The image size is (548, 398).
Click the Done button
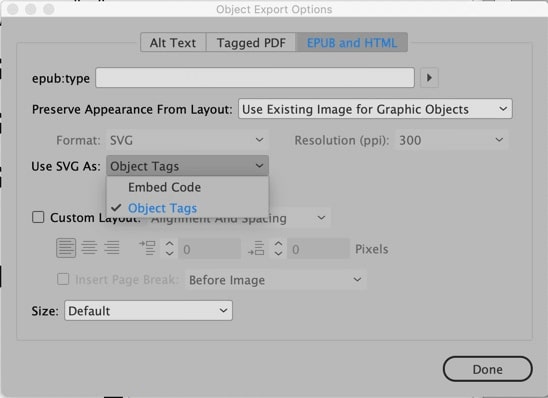tap(488, 369)
